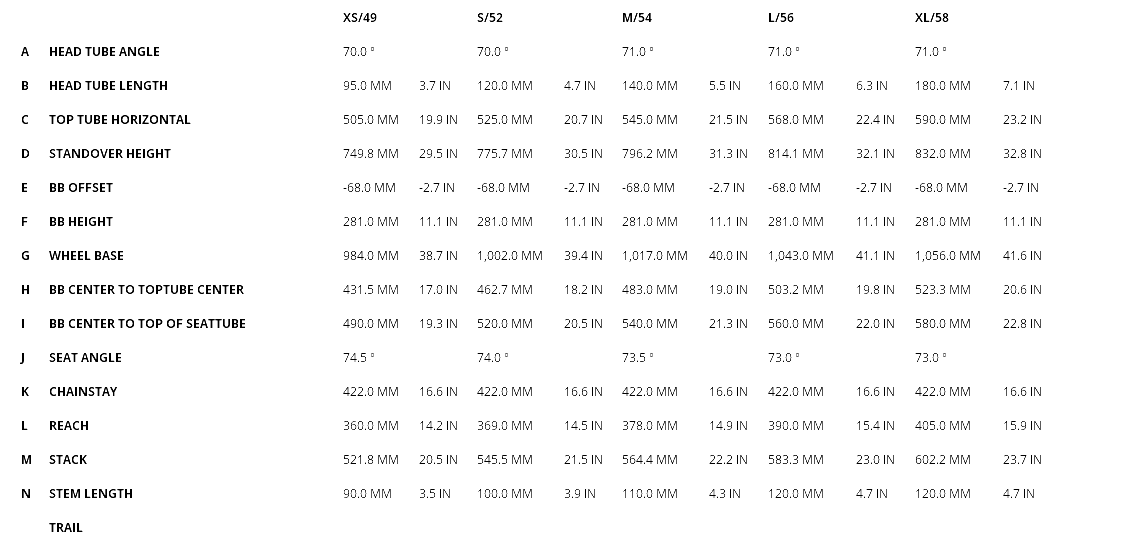Select the L/56 size column header
1136x545 pixels.
coord(781,18)
